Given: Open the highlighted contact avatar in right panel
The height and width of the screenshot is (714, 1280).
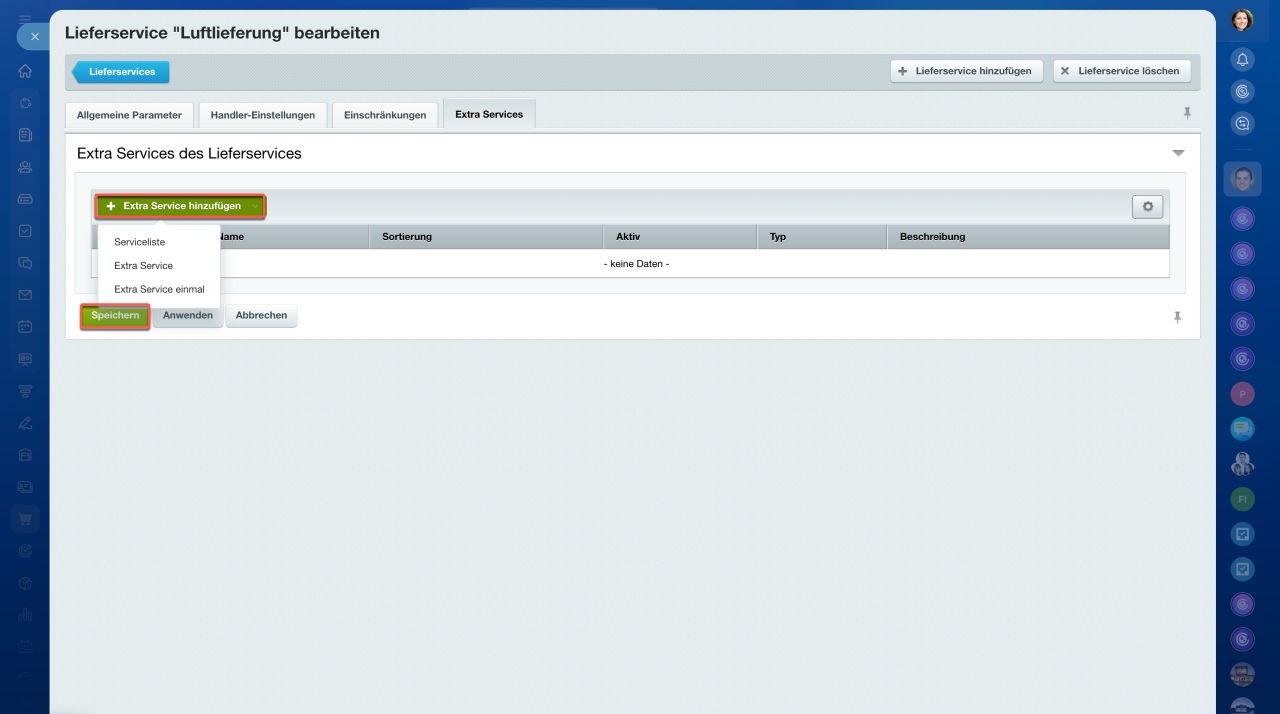Looking at the screenshot, I should (1242, 179).
